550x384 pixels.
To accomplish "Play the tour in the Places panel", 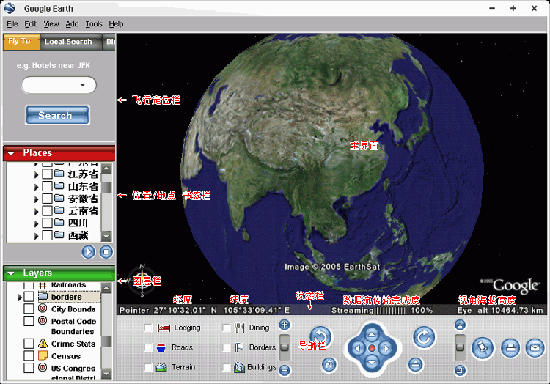I will tap(88, 252).
